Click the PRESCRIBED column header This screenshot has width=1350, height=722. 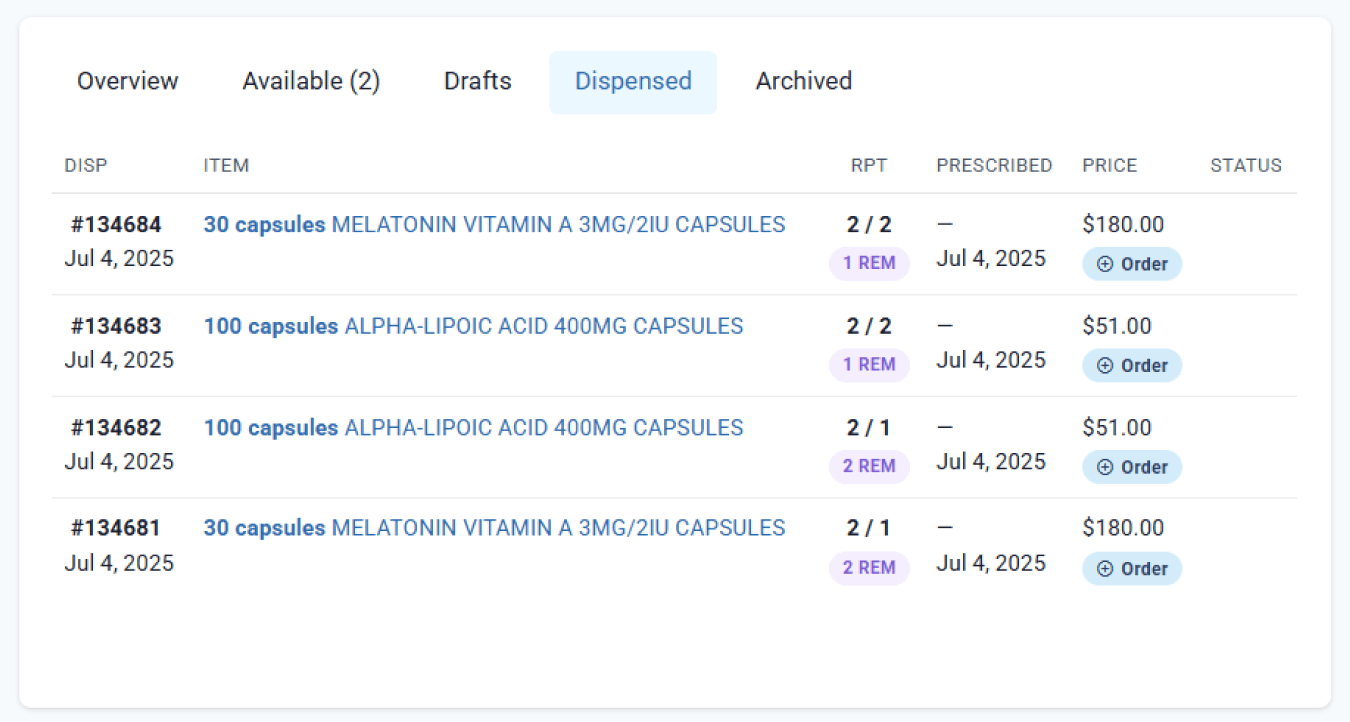click(994, 166)
